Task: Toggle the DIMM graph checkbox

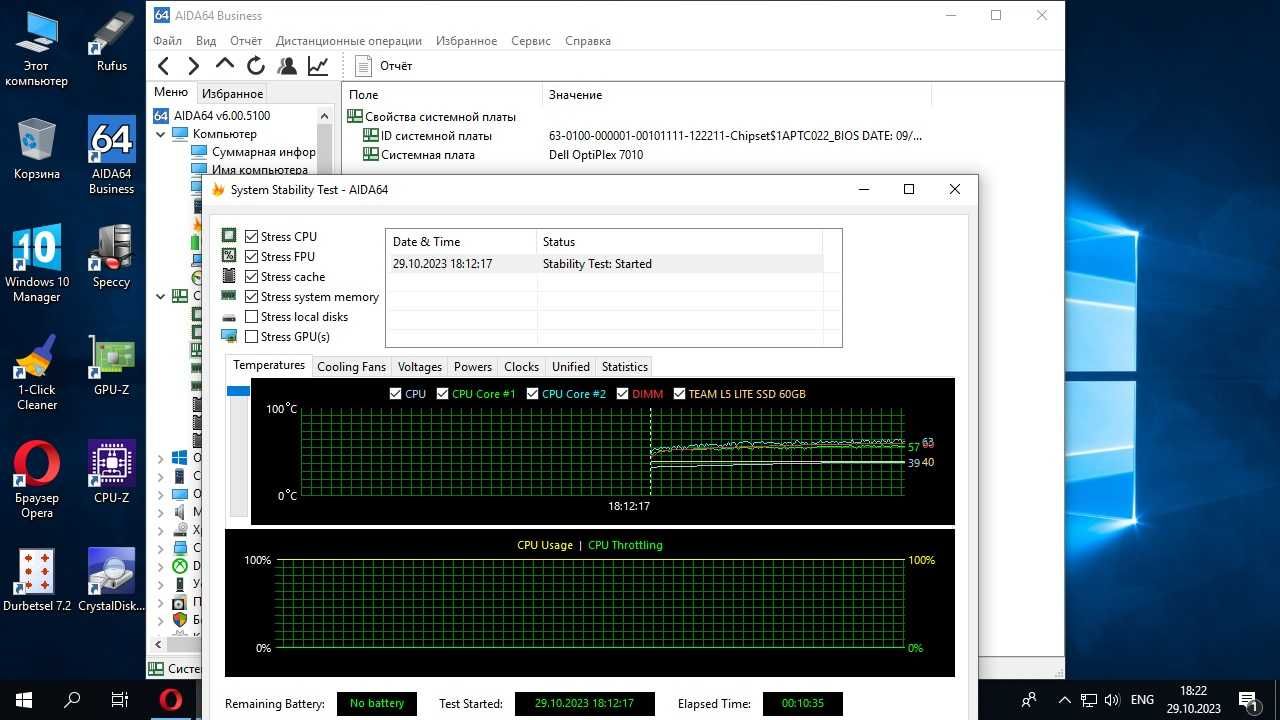Action: click(x=623, y=394)
